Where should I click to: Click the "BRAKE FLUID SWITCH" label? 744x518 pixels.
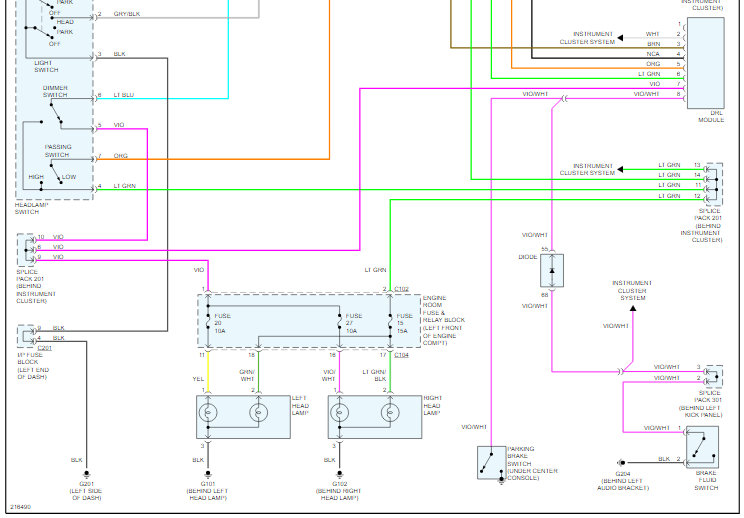(706, 480)
